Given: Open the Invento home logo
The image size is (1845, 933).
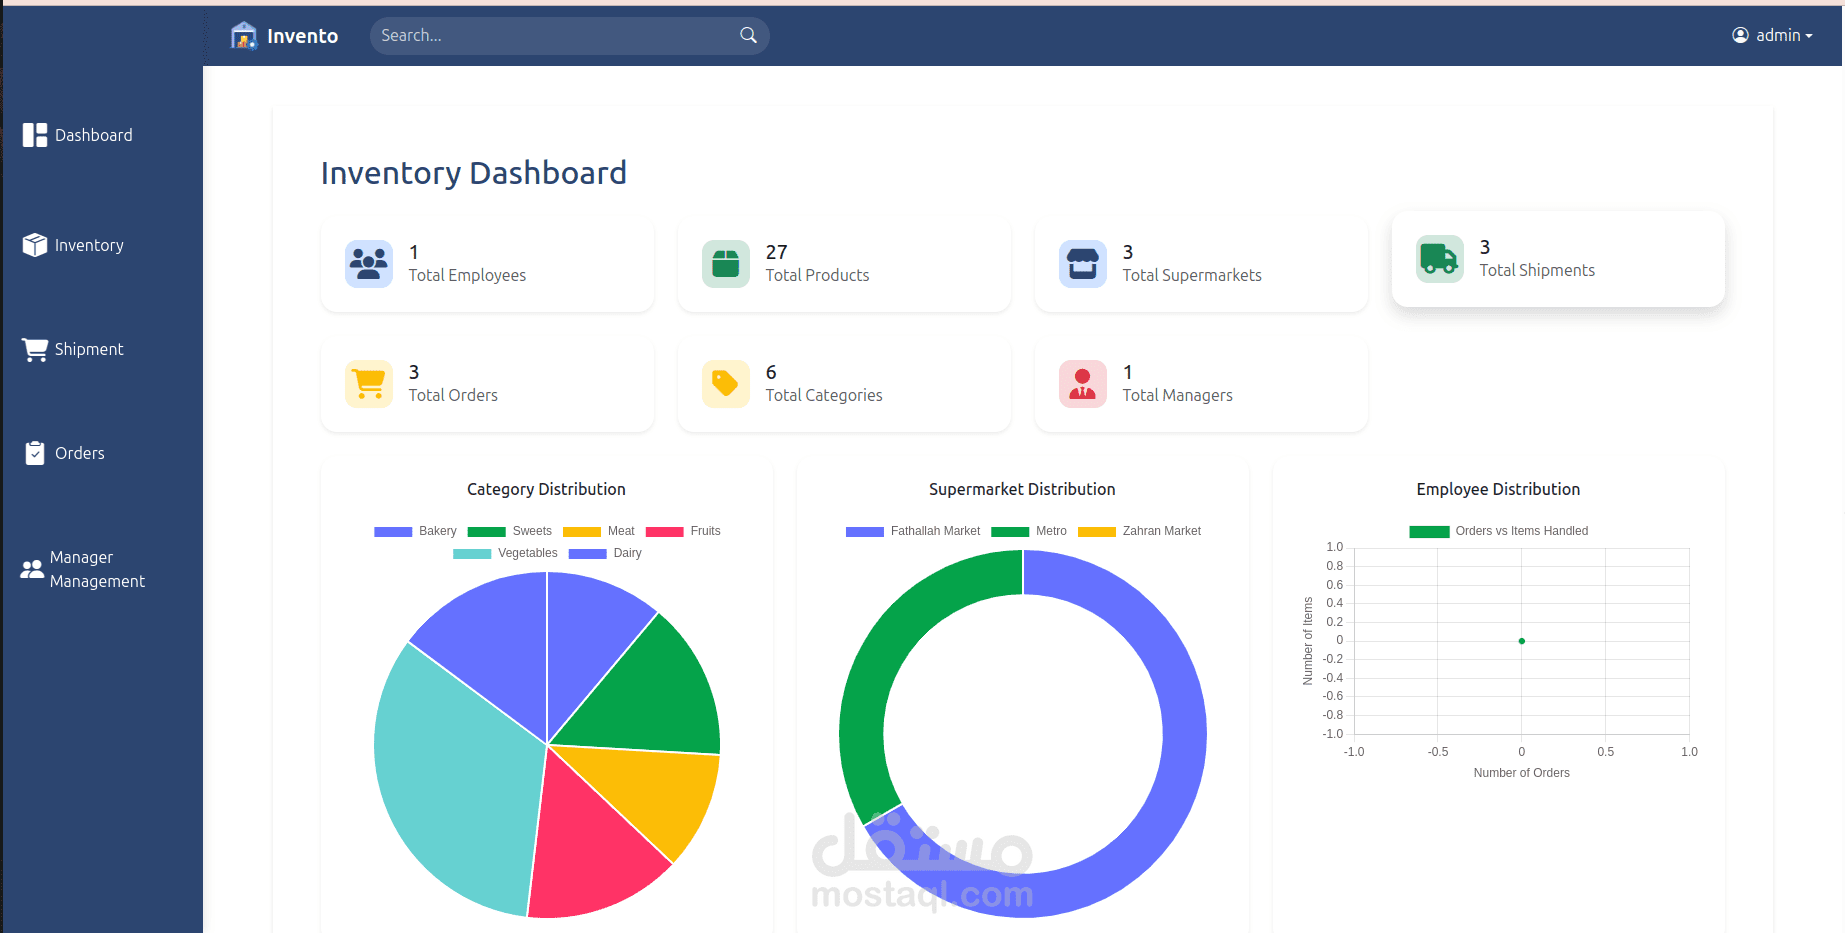Looking at the screenshot, I should point(284,35).
